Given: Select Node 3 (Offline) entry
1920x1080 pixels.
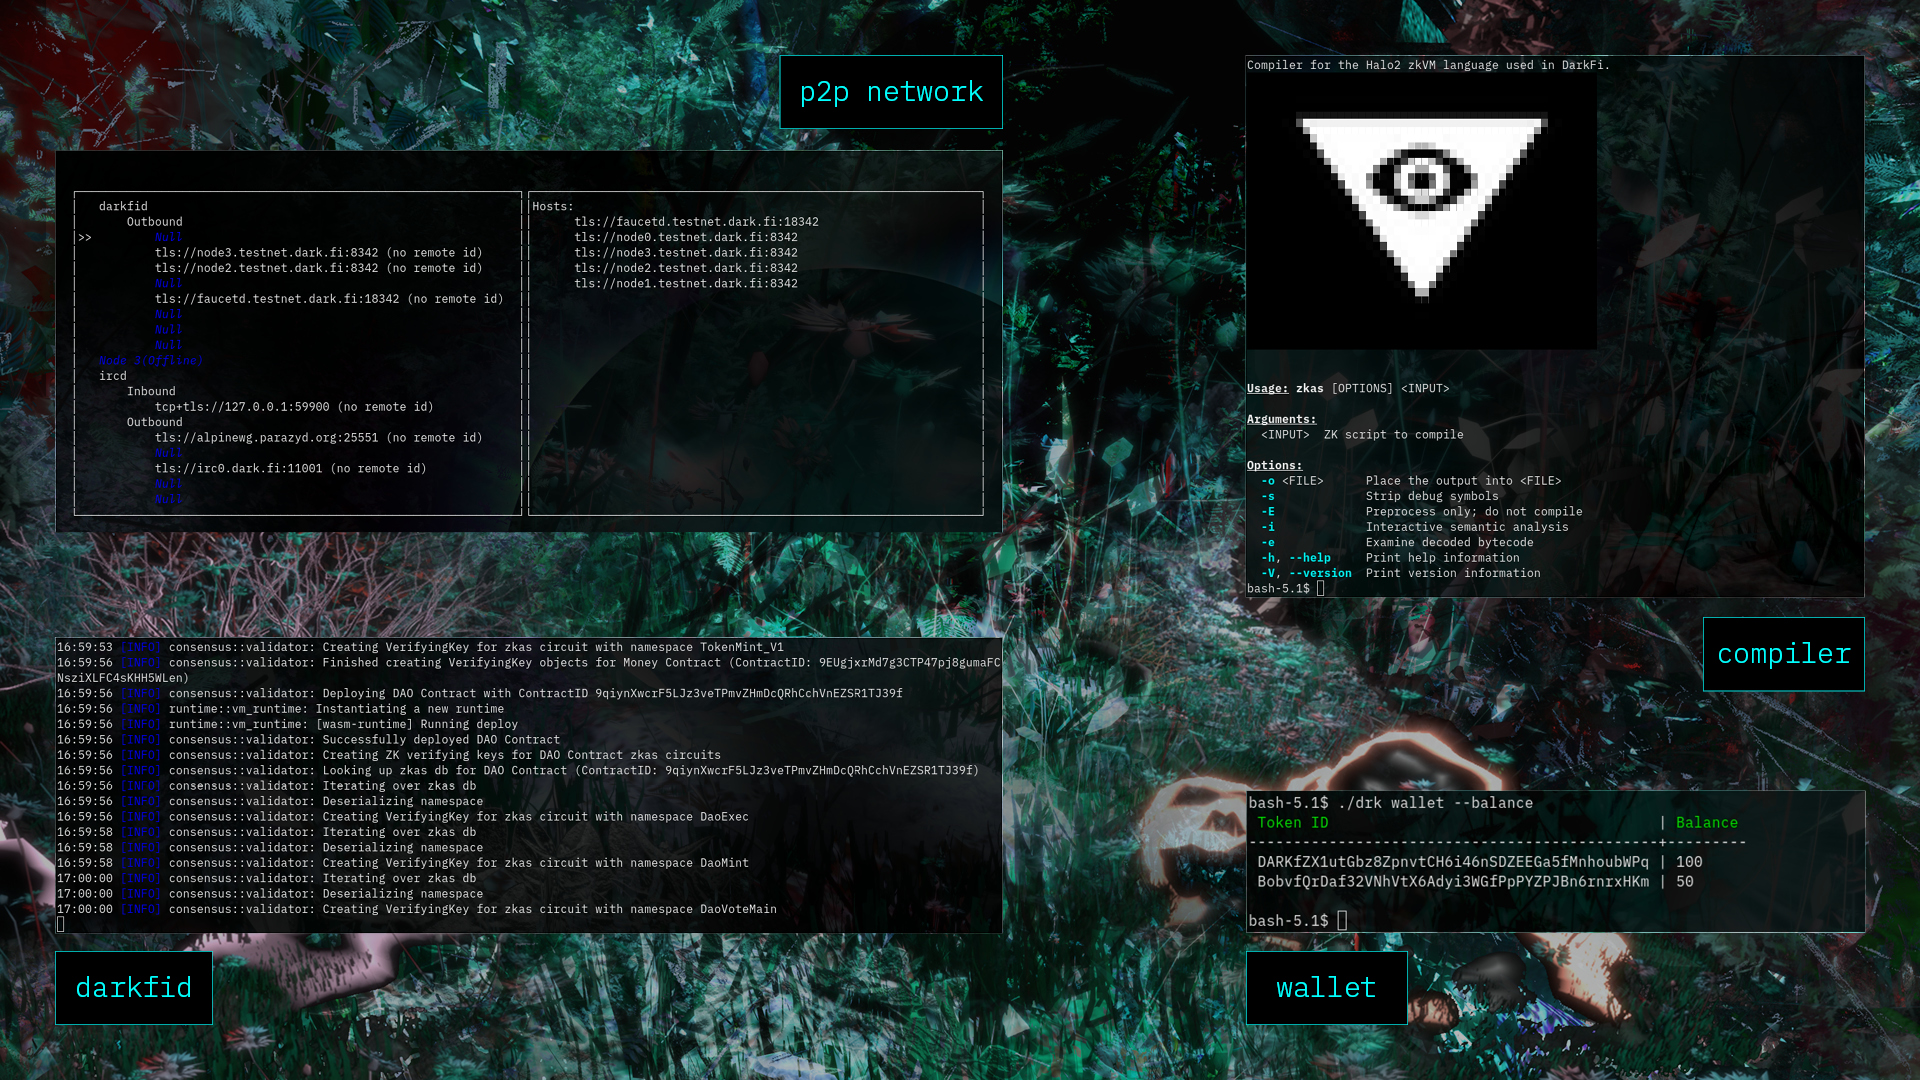Looking at the screenshot, I should (x=150, y=360).
